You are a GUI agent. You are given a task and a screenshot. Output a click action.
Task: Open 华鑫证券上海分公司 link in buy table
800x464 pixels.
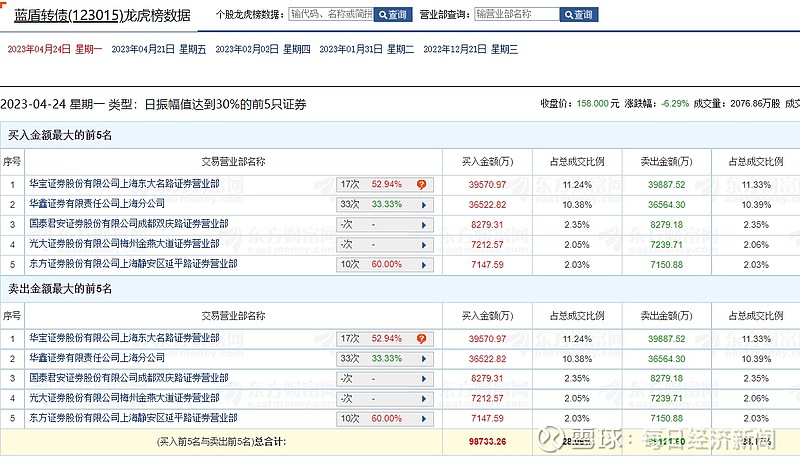(x=97, y=204)
